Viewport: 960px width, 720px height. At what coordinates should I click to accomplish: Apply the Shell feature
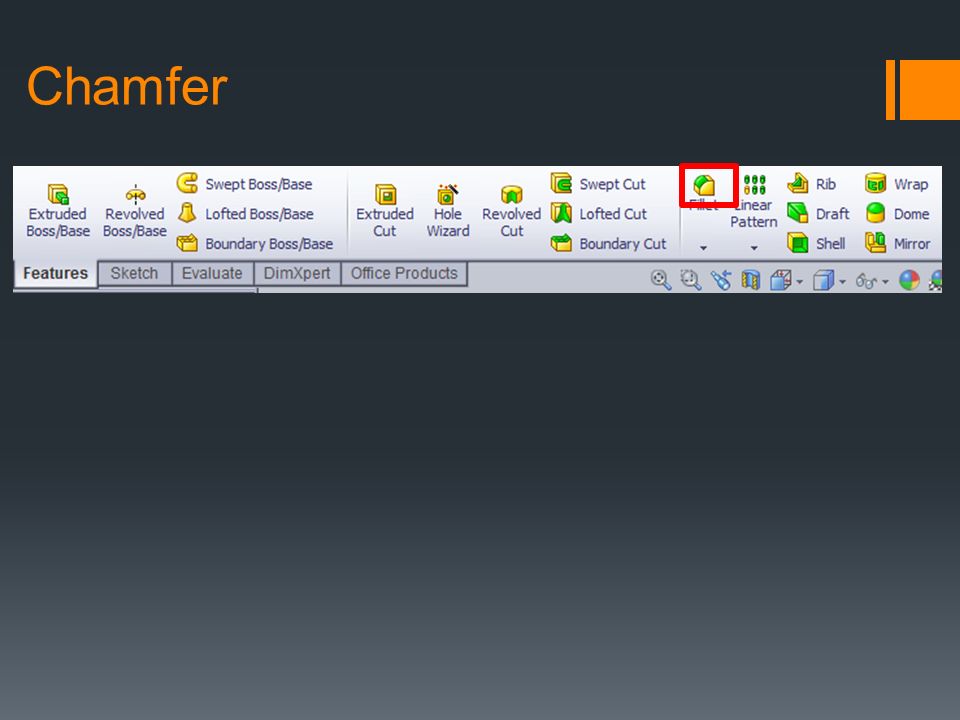point(816,244)
